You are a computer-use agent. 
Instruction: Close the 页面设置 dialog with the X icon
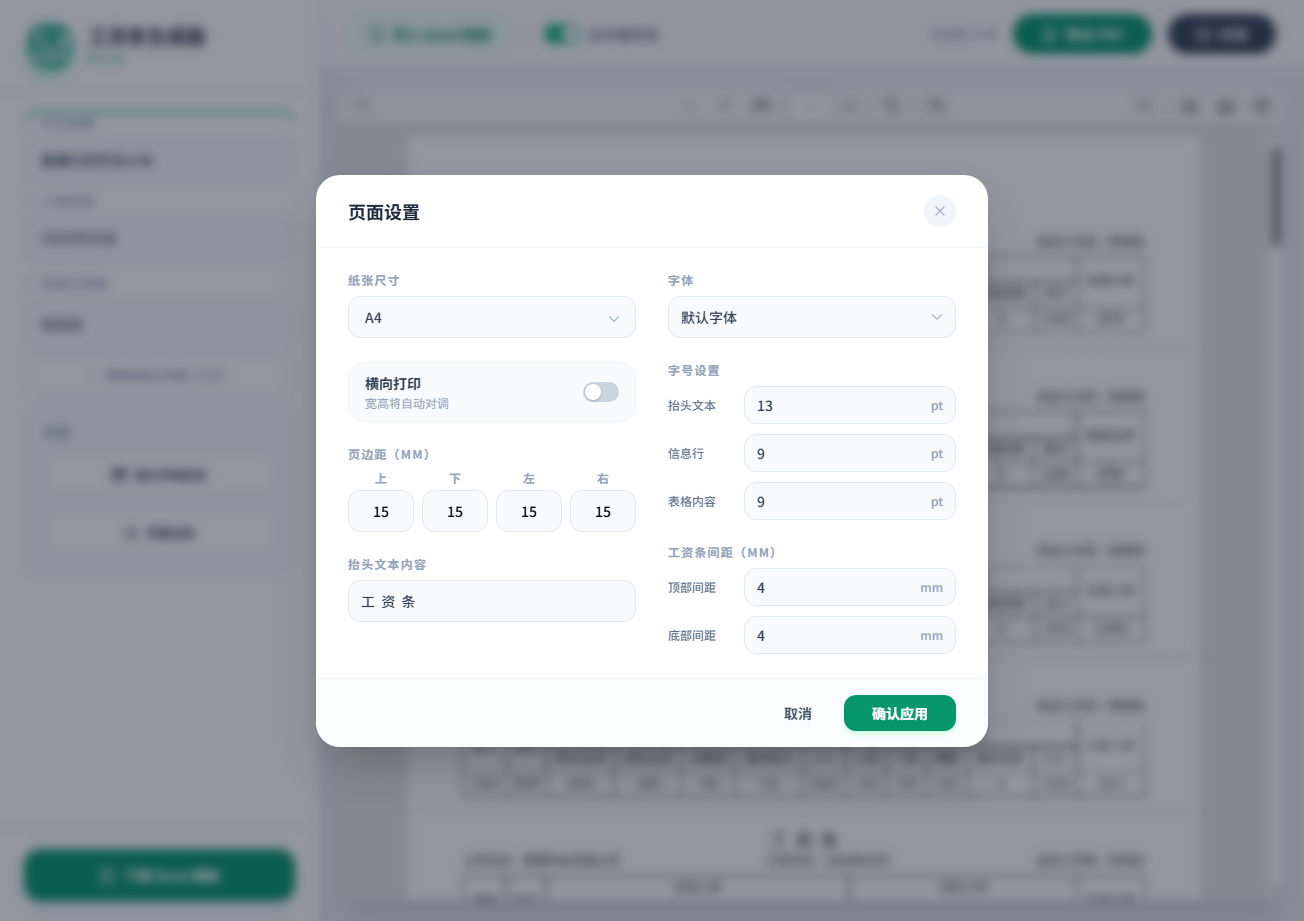click(x=940, y=211)
